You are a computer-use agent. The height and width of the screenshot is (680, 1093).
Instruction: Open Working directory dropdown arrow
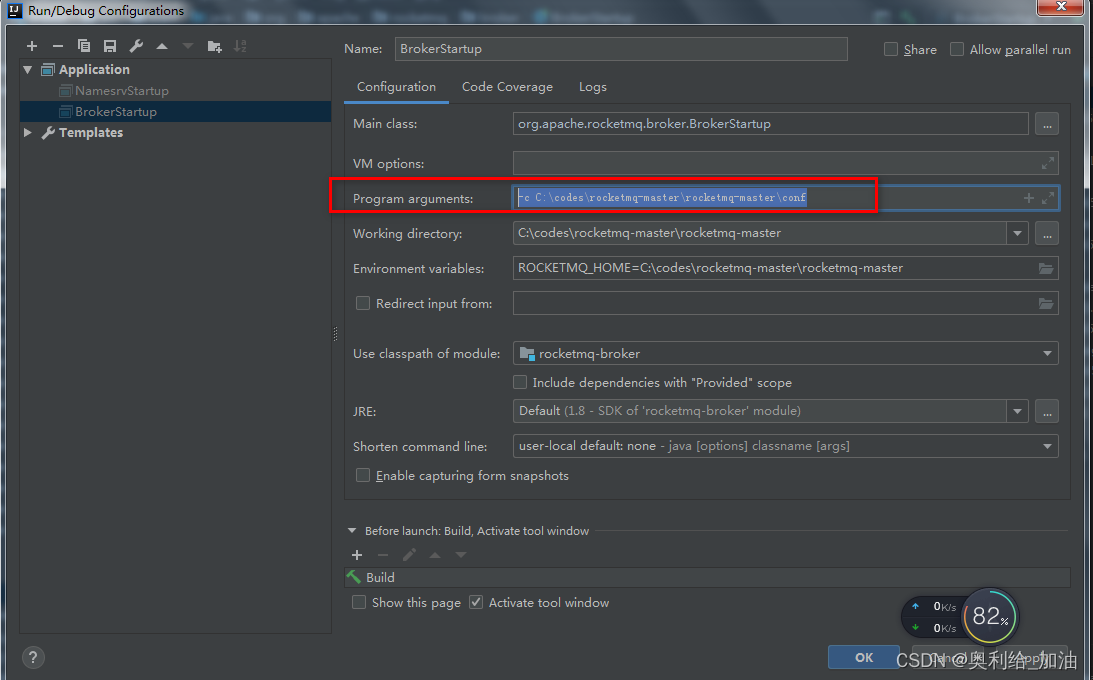click(x=1017, y=233)
